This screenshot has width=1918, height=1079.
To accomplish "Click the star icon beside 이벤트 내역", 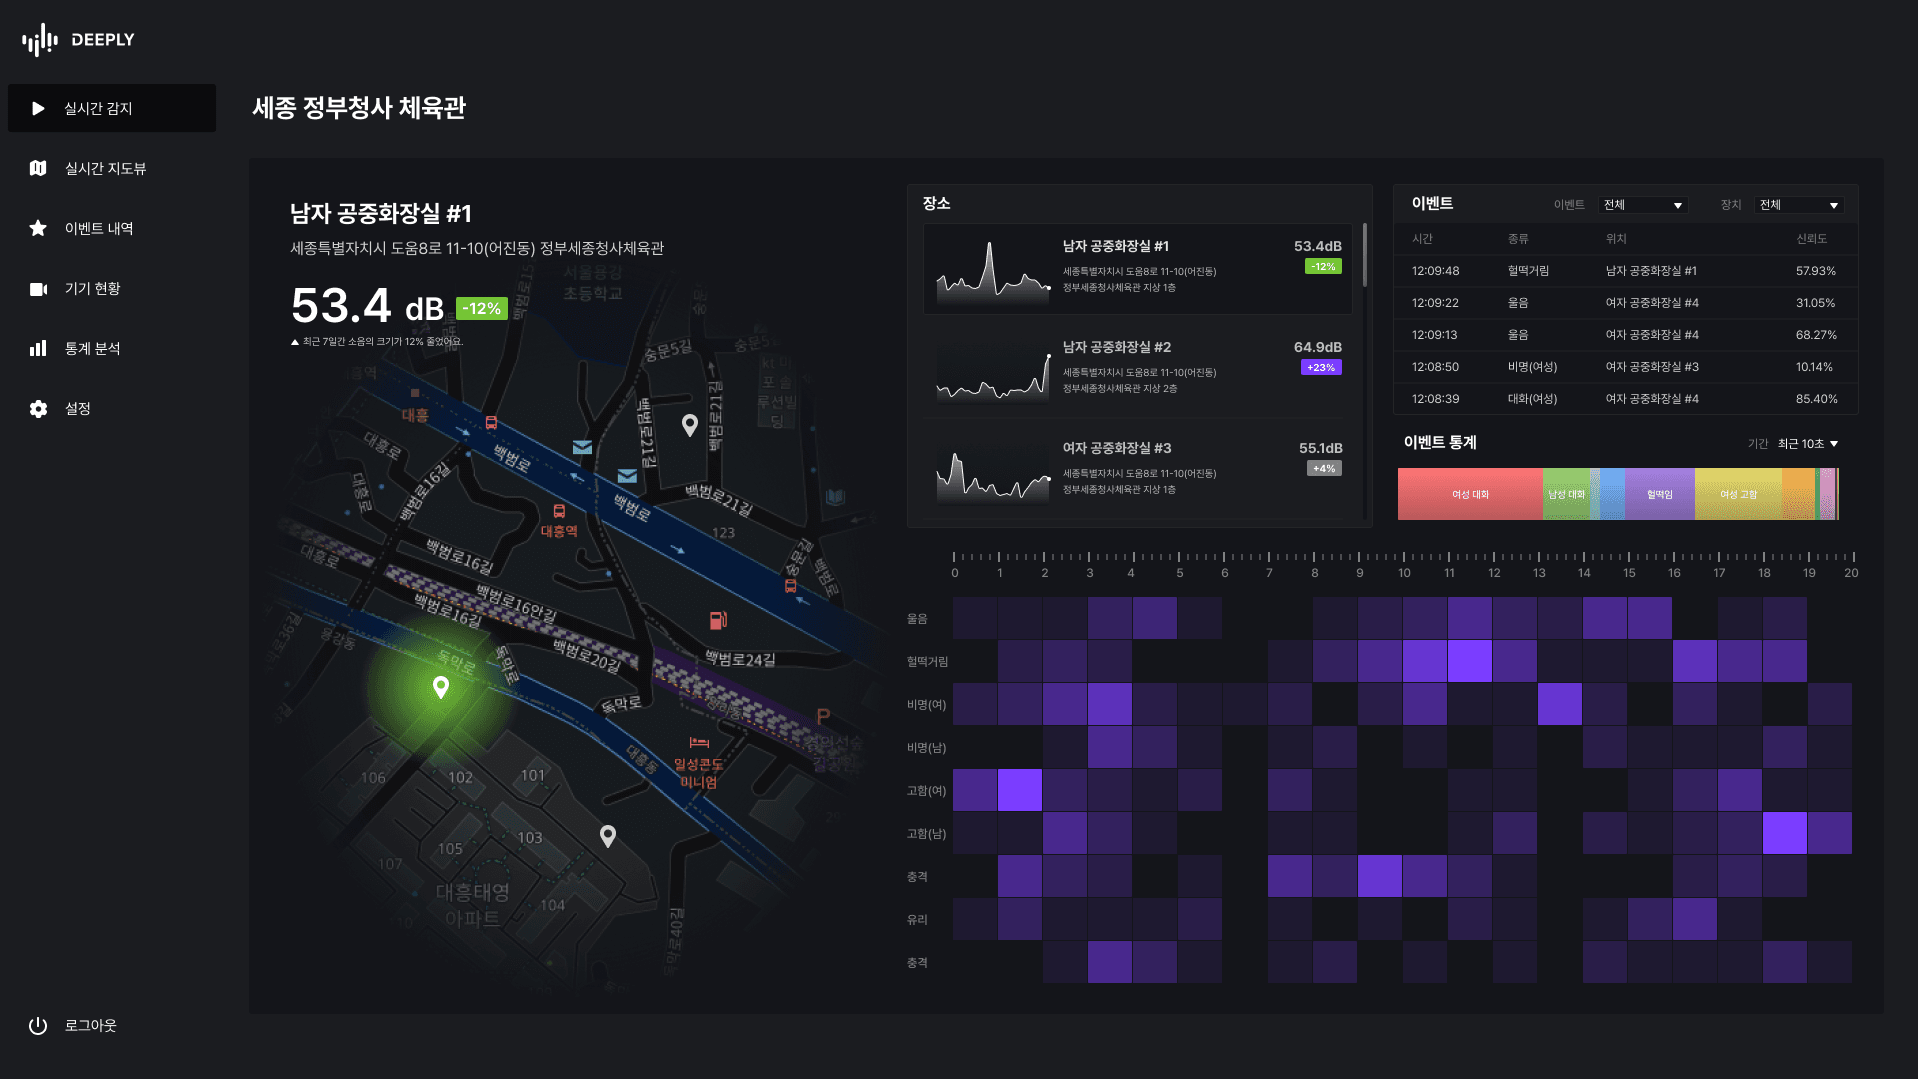I will point(38,228).
